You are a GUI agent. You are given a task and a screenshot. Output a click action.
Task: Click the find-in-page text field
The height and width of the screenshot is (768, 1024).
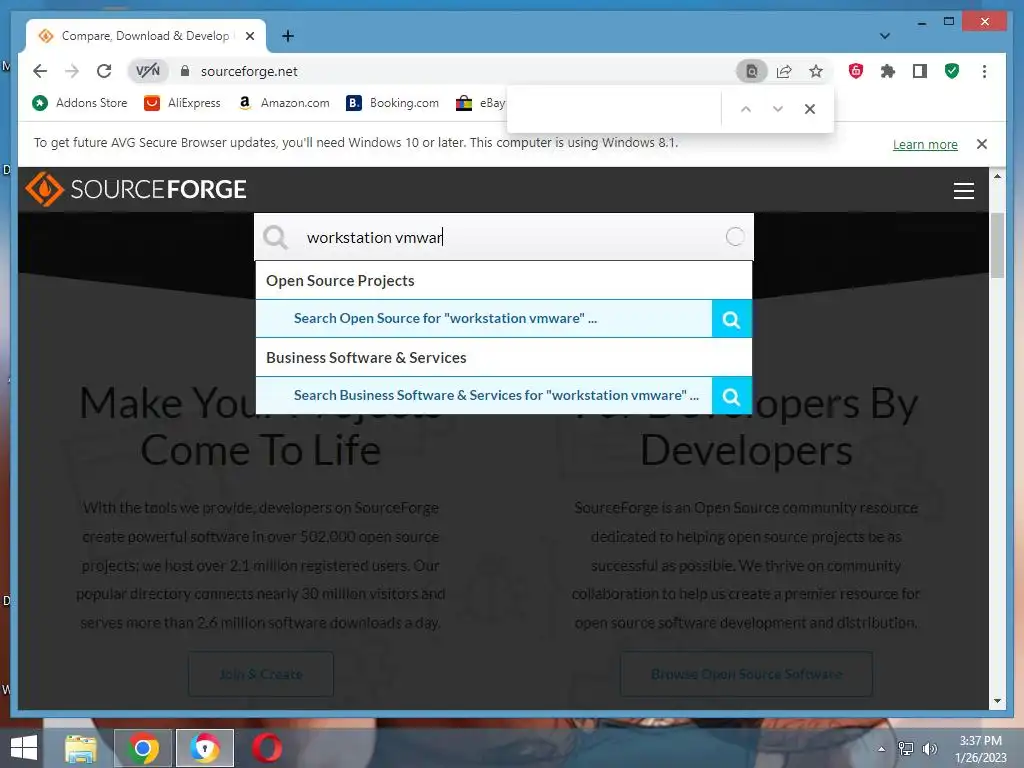(614, 108)
